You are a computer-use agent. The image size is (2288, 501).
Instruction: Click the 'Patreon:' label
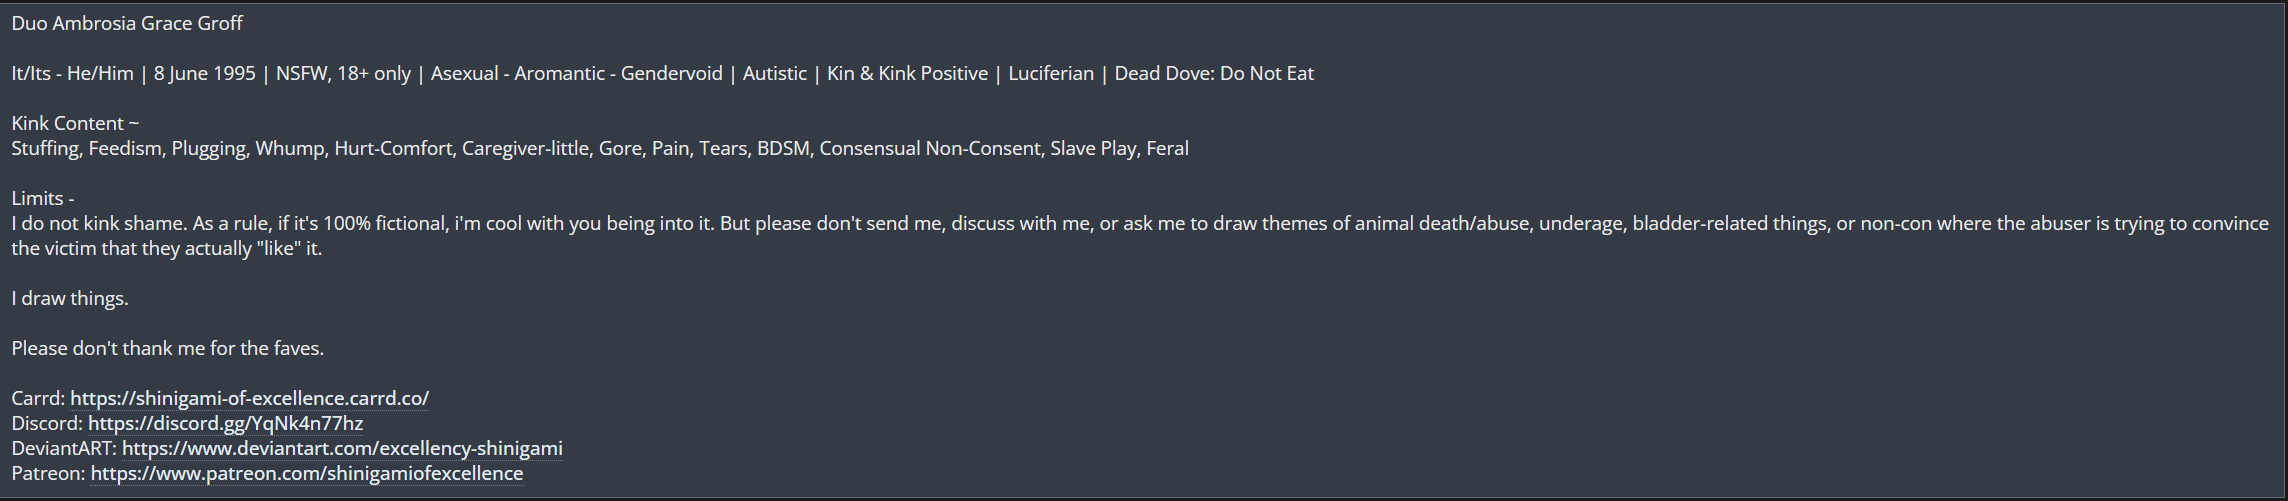click(49, 473)
